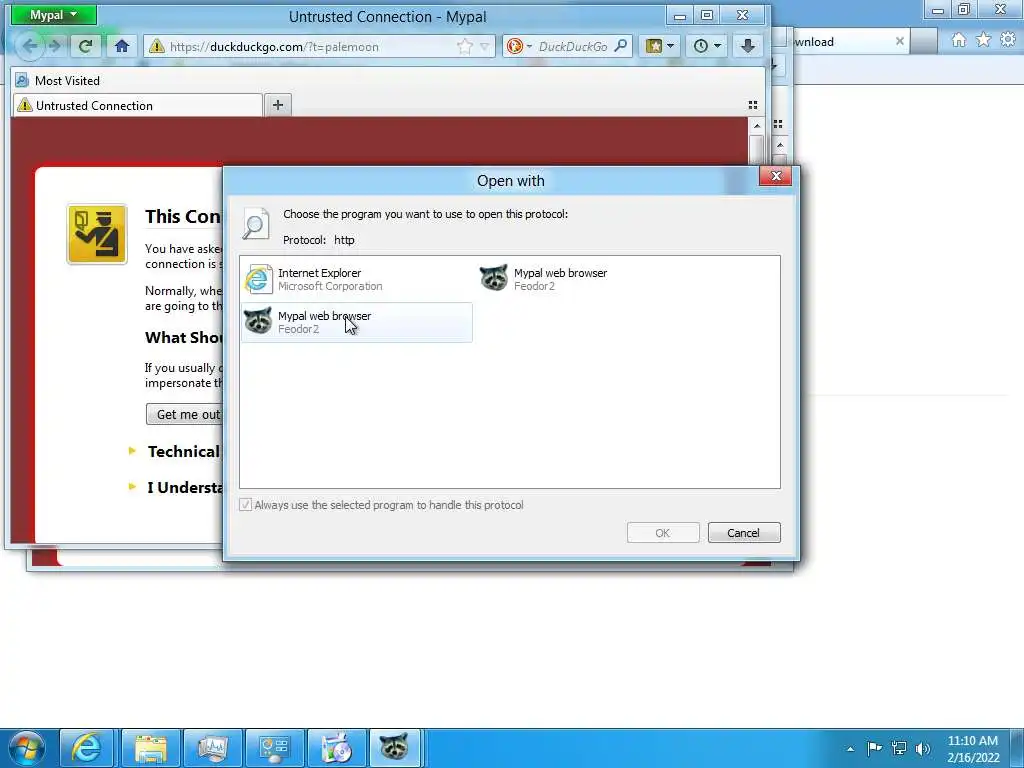This screenshot has width=1024, height=768.
Task: Open the history clock button dropdown
Action: click(707, 46)
